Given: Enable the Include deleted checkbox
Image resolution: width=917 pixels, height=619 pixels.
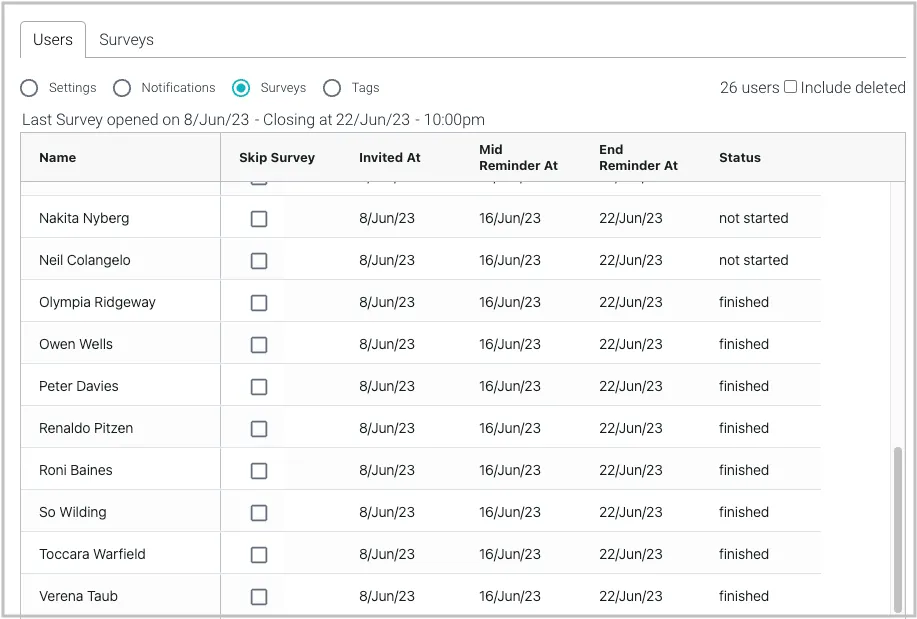Looking at the screenshot, I should [790, 87].
